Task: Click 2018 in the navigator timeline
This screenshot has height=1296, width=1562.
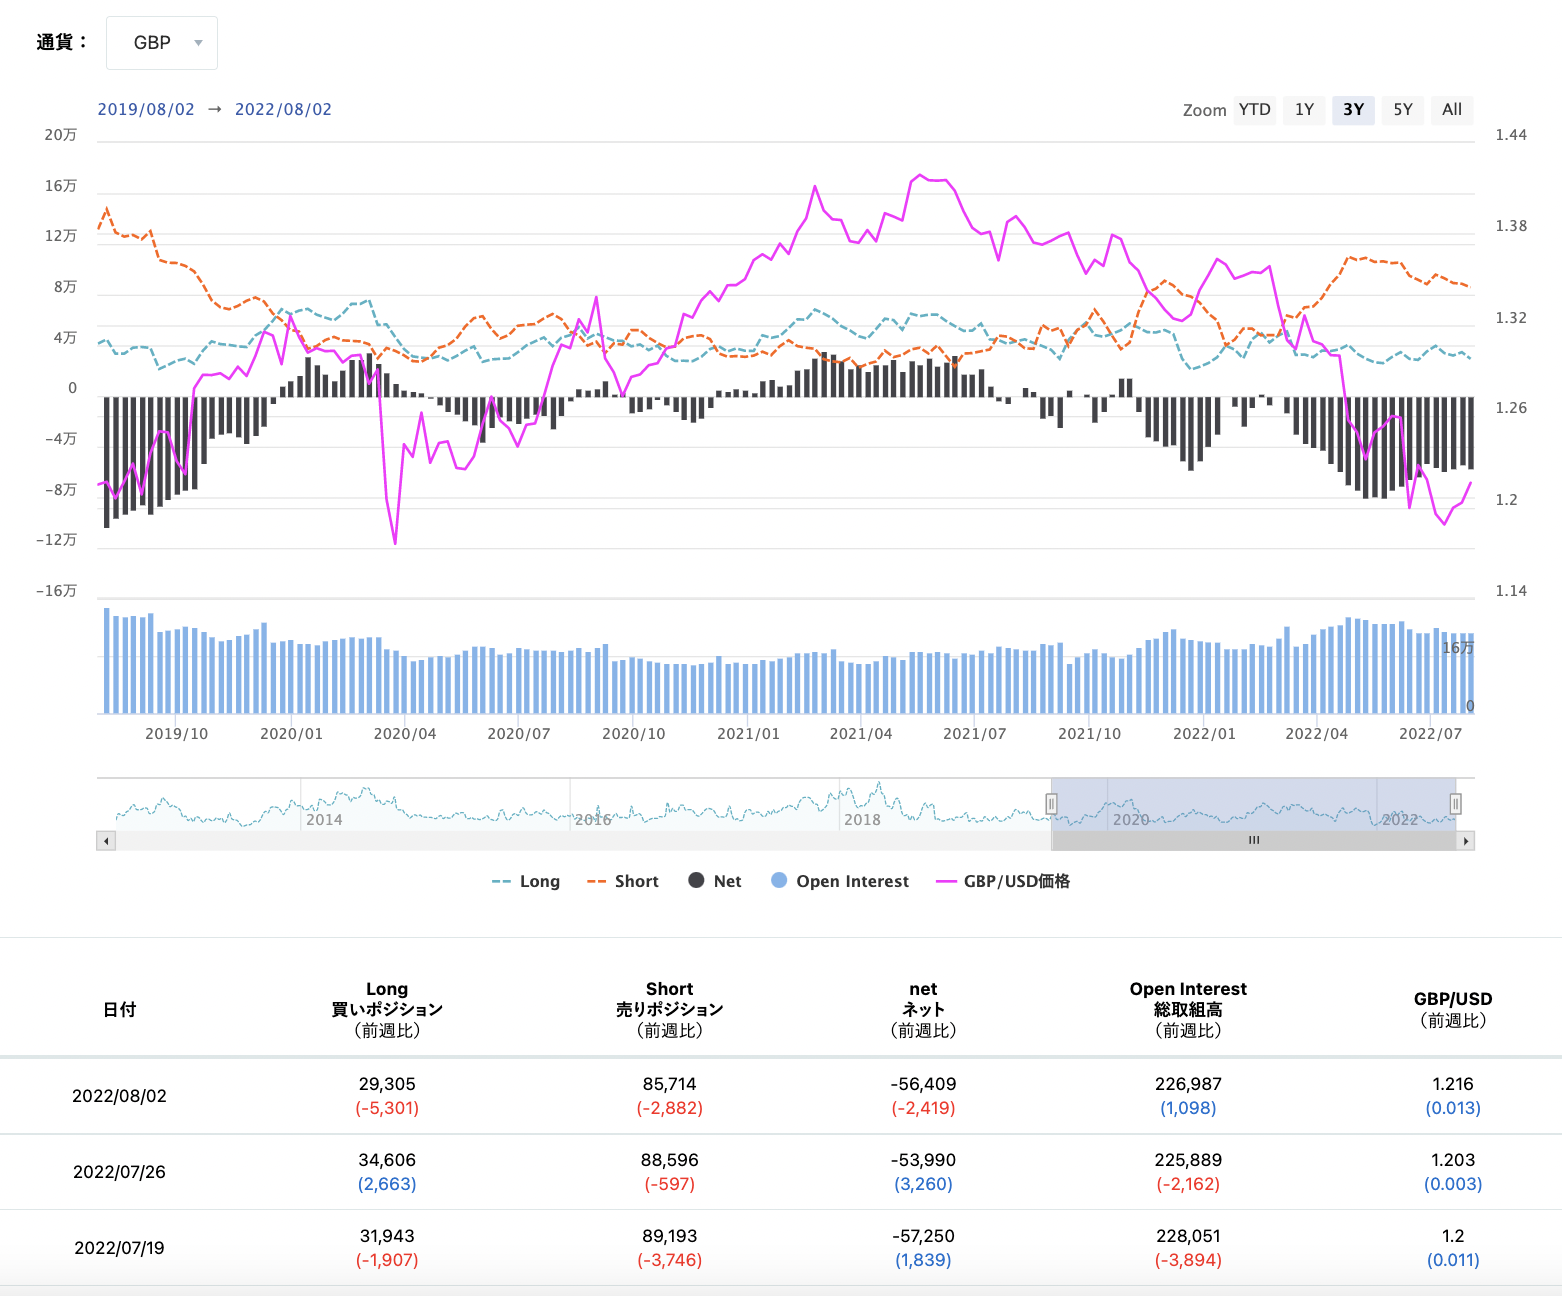Action: click(x=862, y=820)
